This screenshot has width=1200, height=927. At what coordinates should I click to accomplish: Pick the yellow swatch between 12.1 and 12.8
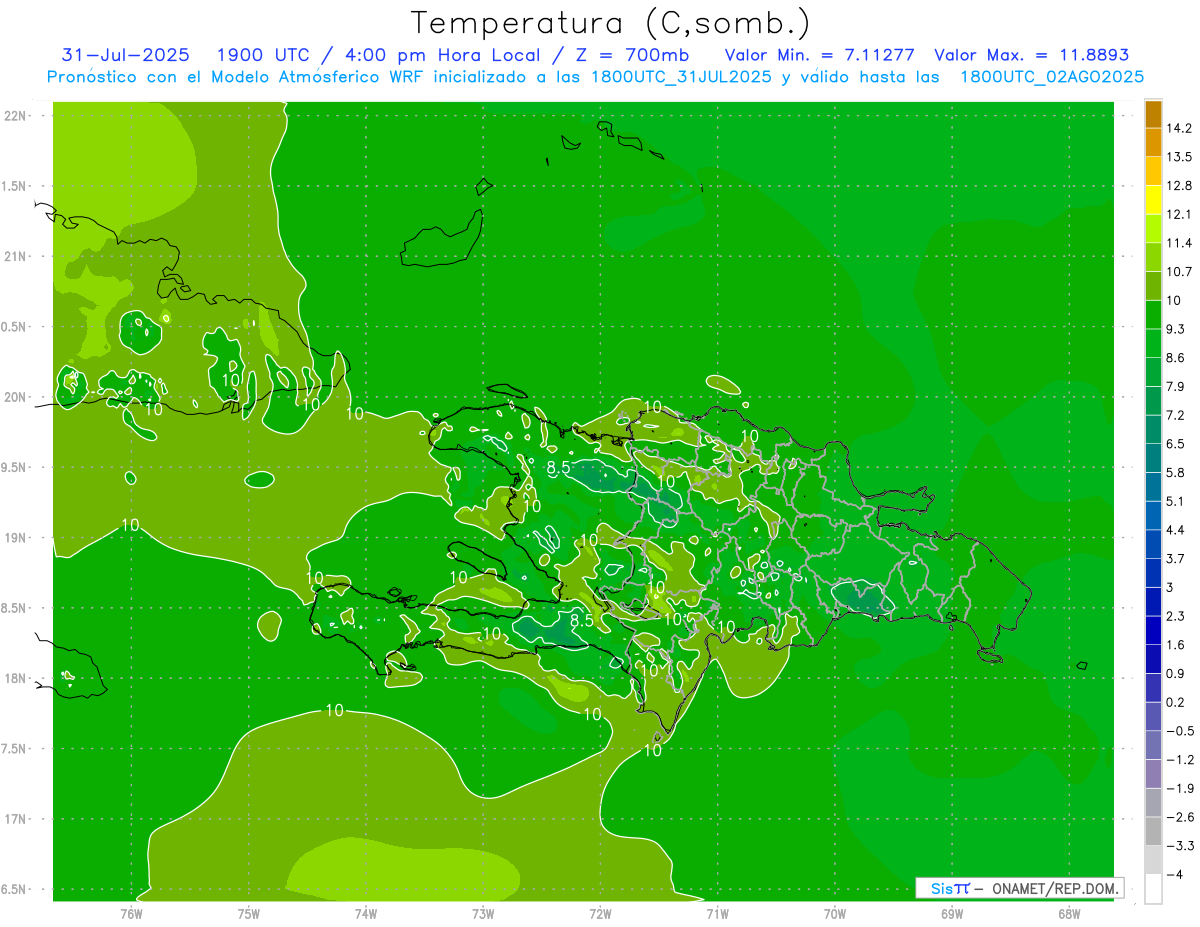tap(1153, 200)
